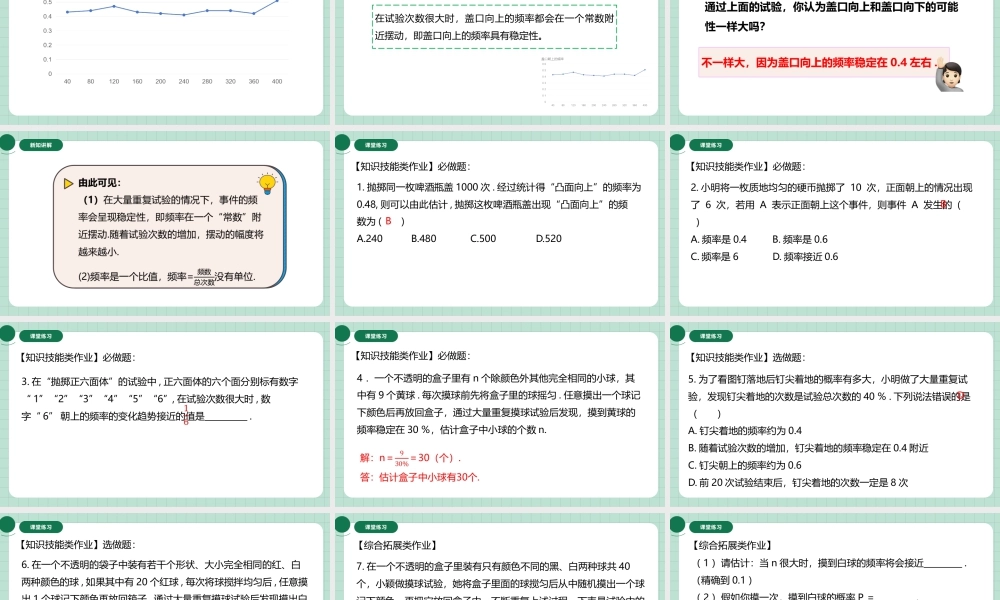Click the lightbulb icon on the summary slide
This screenshot has height=600, width=1000.
click(x=266, y=182)
